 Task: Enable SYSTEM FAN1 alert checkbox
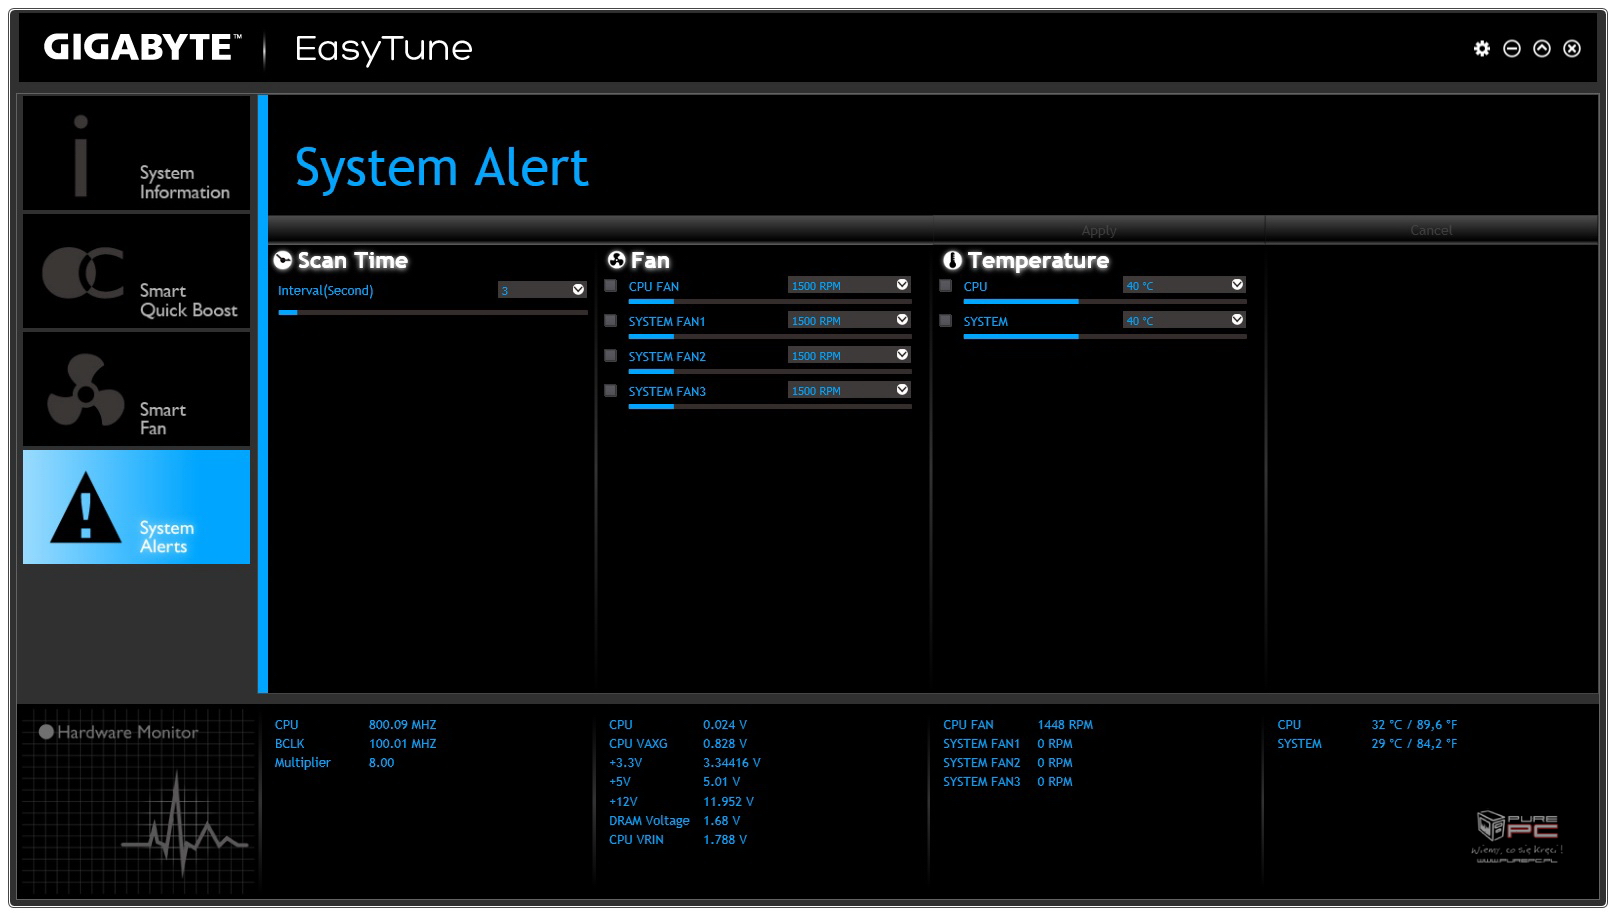(611, 321)
